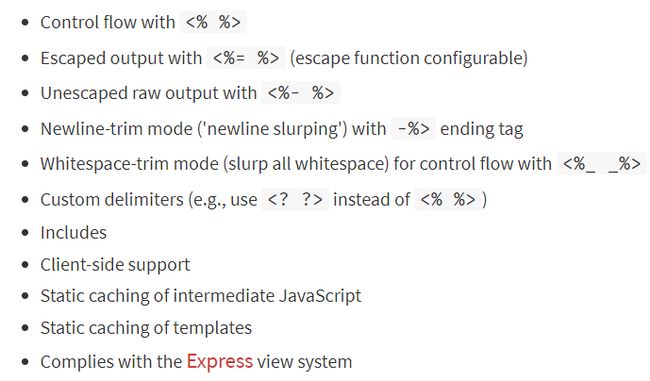The height and width of the screenshot is (381, 650).
Task: Click the <% %> code snippet after Control flow
Action: point(213,22)
